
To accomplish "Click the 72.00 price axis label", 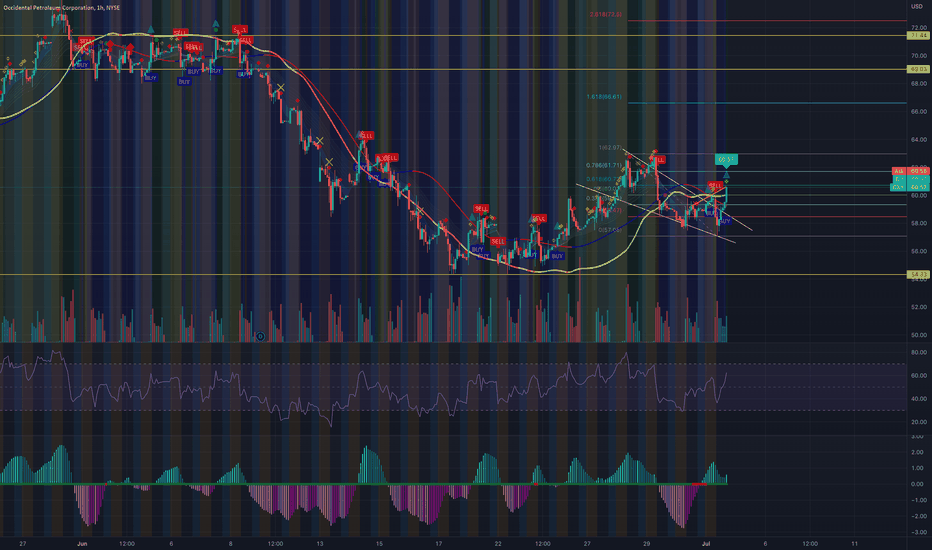I will pyautogui.click(x=919, y=28).
